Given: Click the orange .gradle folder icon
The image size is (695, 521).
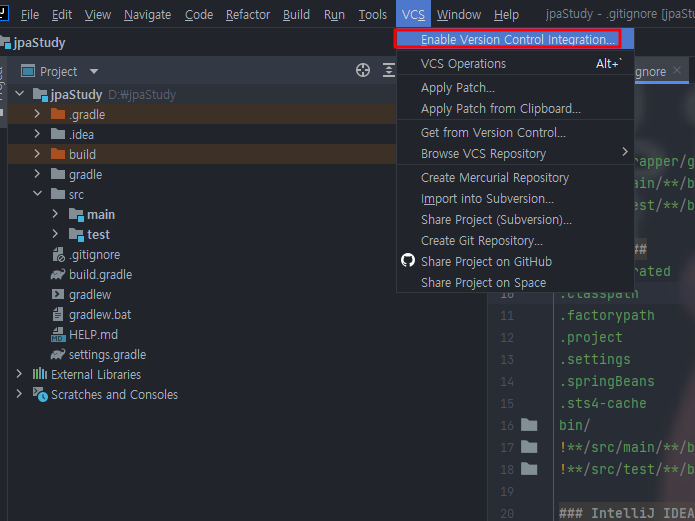Looking at the screenshot, I should 58,114.
